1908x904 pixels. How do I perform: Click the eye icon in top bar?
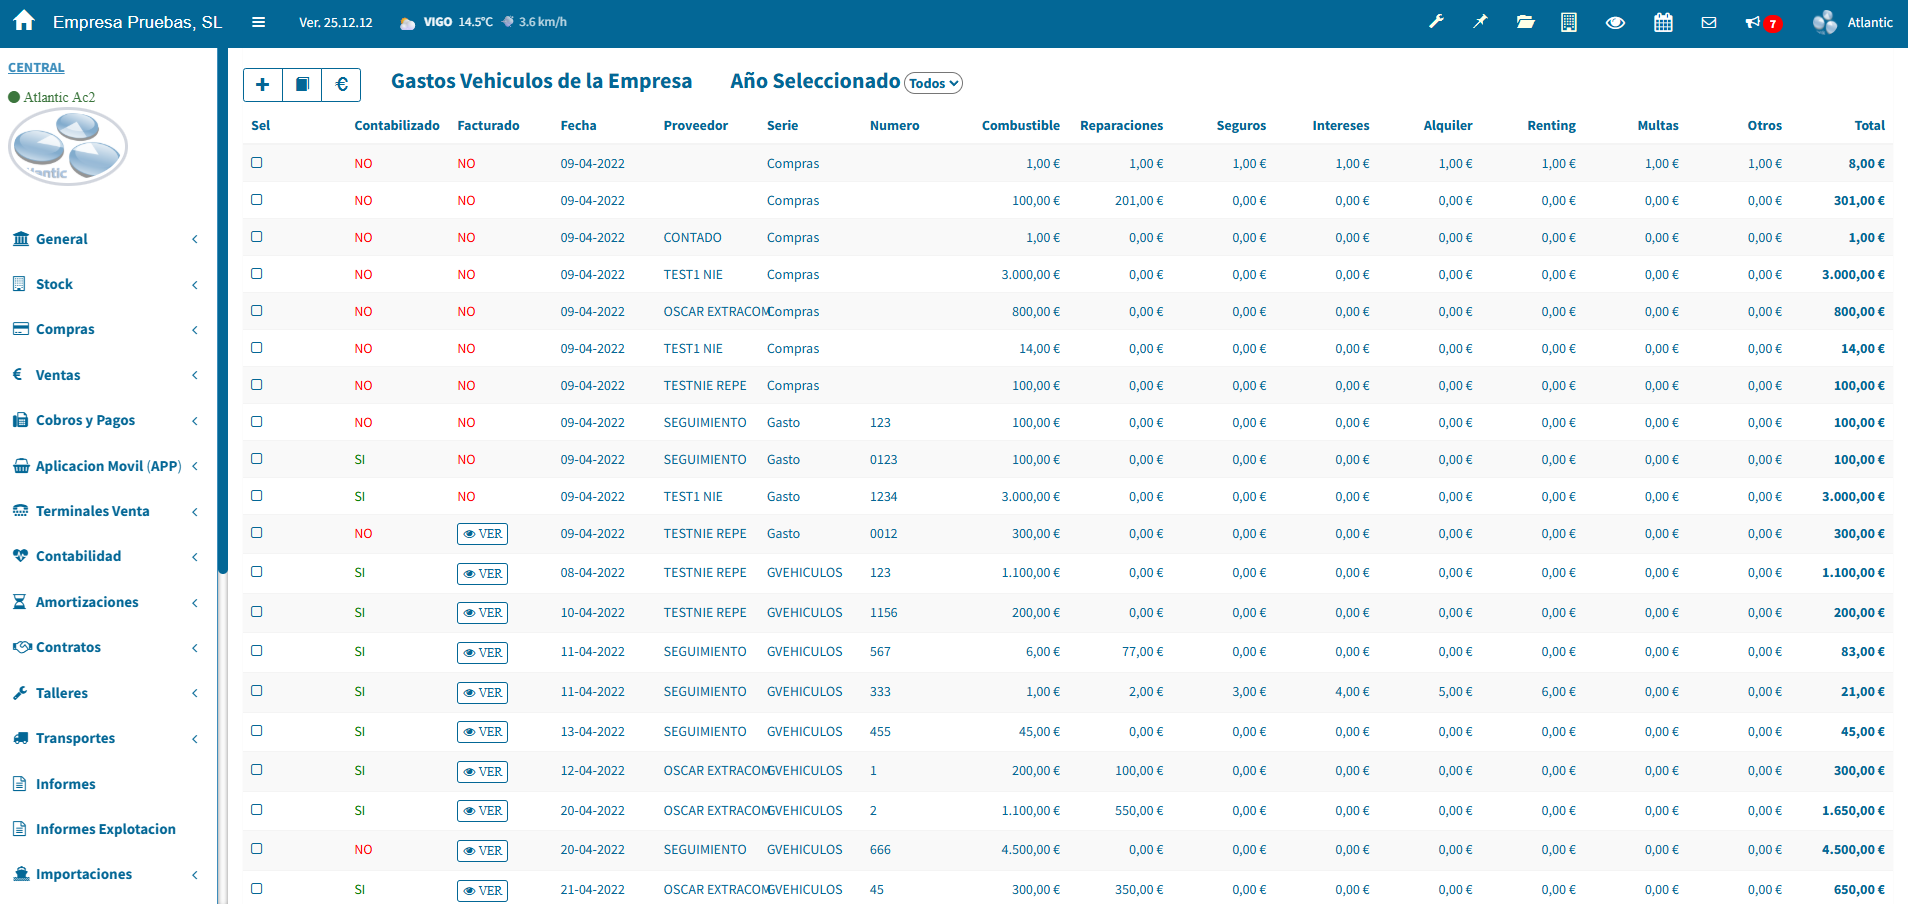(x=1615, y=22)
